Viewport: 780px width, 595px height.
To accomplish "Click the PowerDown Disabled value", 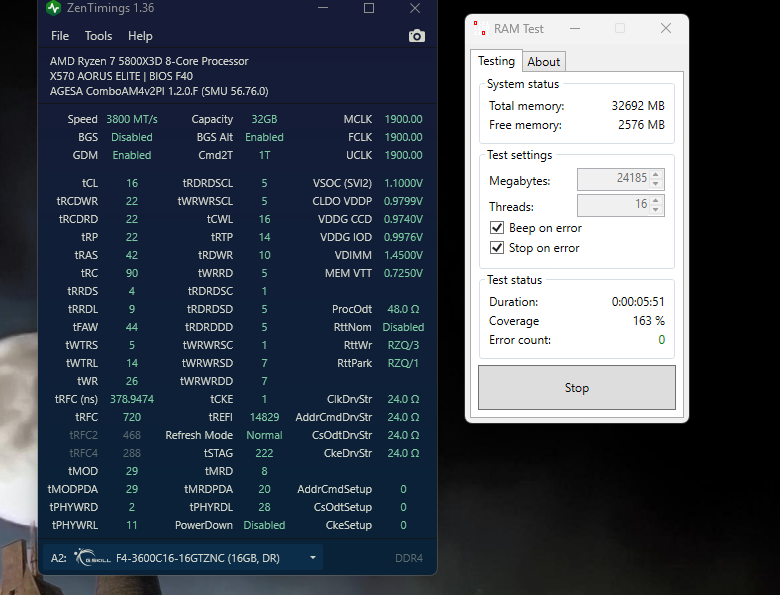I will [x=264, y=525].
